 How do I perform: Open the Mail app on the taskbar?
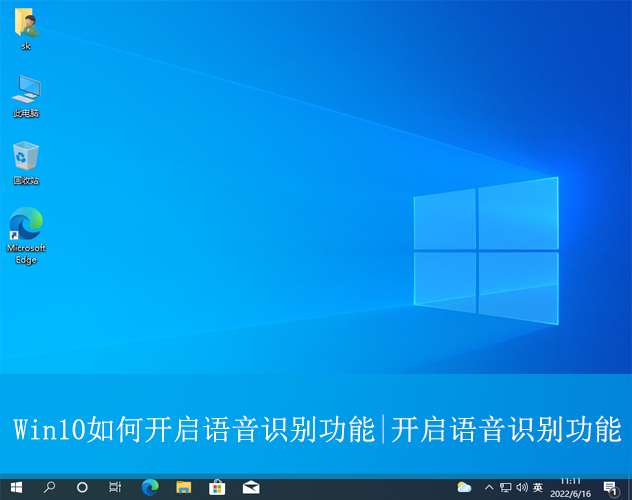[x=250, y=487]
